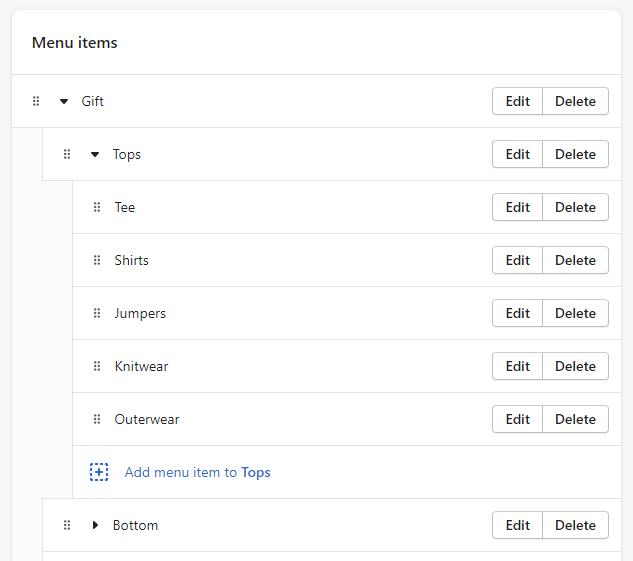Click the drag handle beside Tops

tap(67, 154)
